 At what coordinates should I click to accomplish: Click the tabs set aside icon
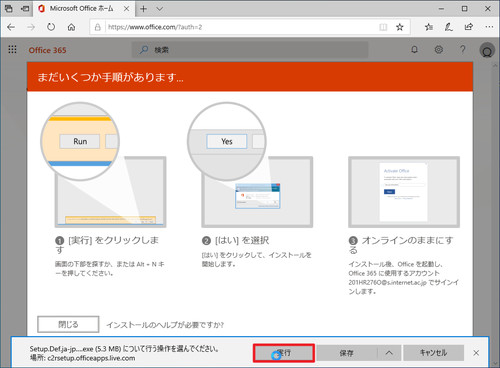click(x=9, y=9)
